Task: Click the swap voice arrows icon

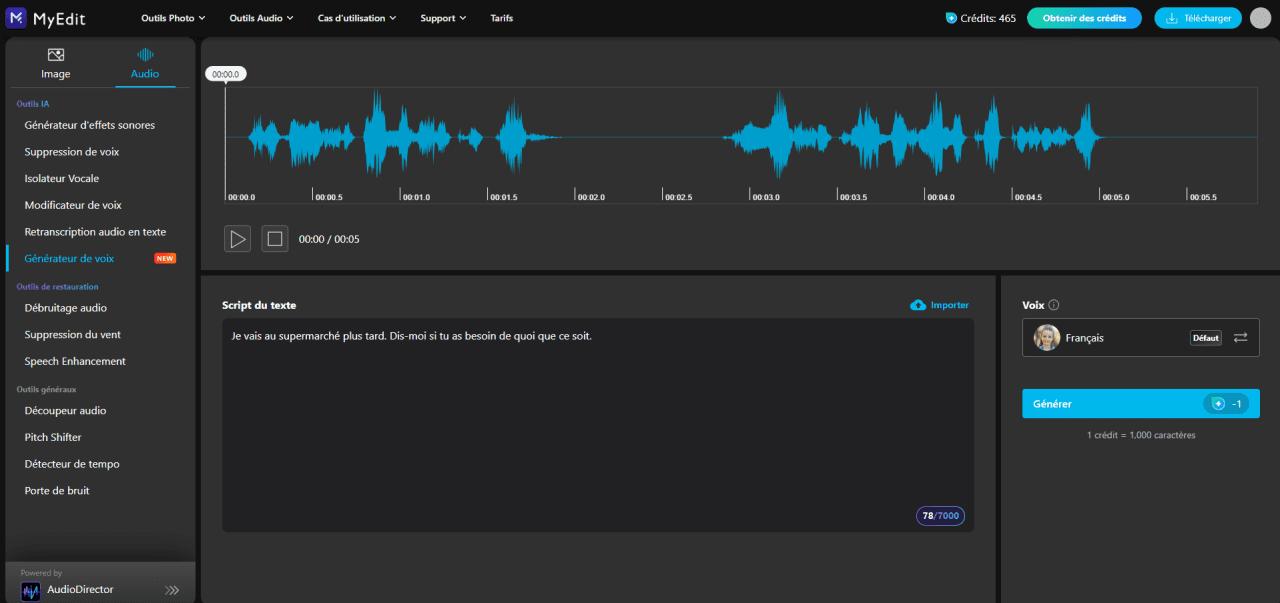Action: point(1241,338)
